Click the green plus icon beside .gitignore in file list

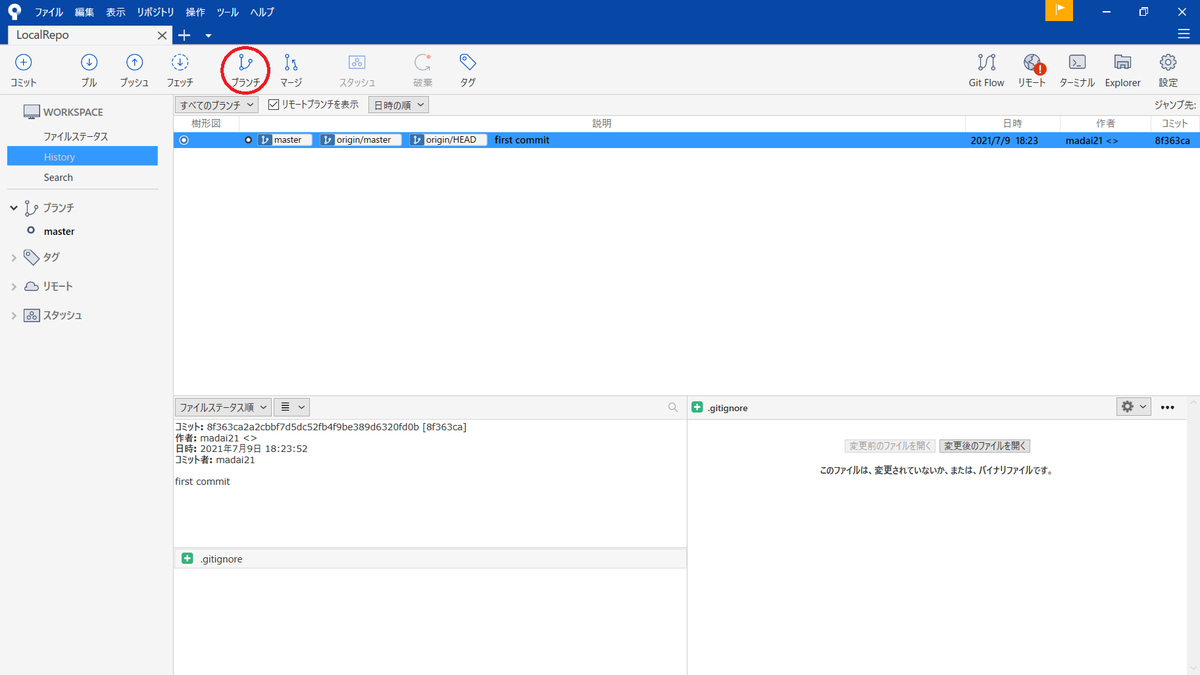[x=187, y=559]
